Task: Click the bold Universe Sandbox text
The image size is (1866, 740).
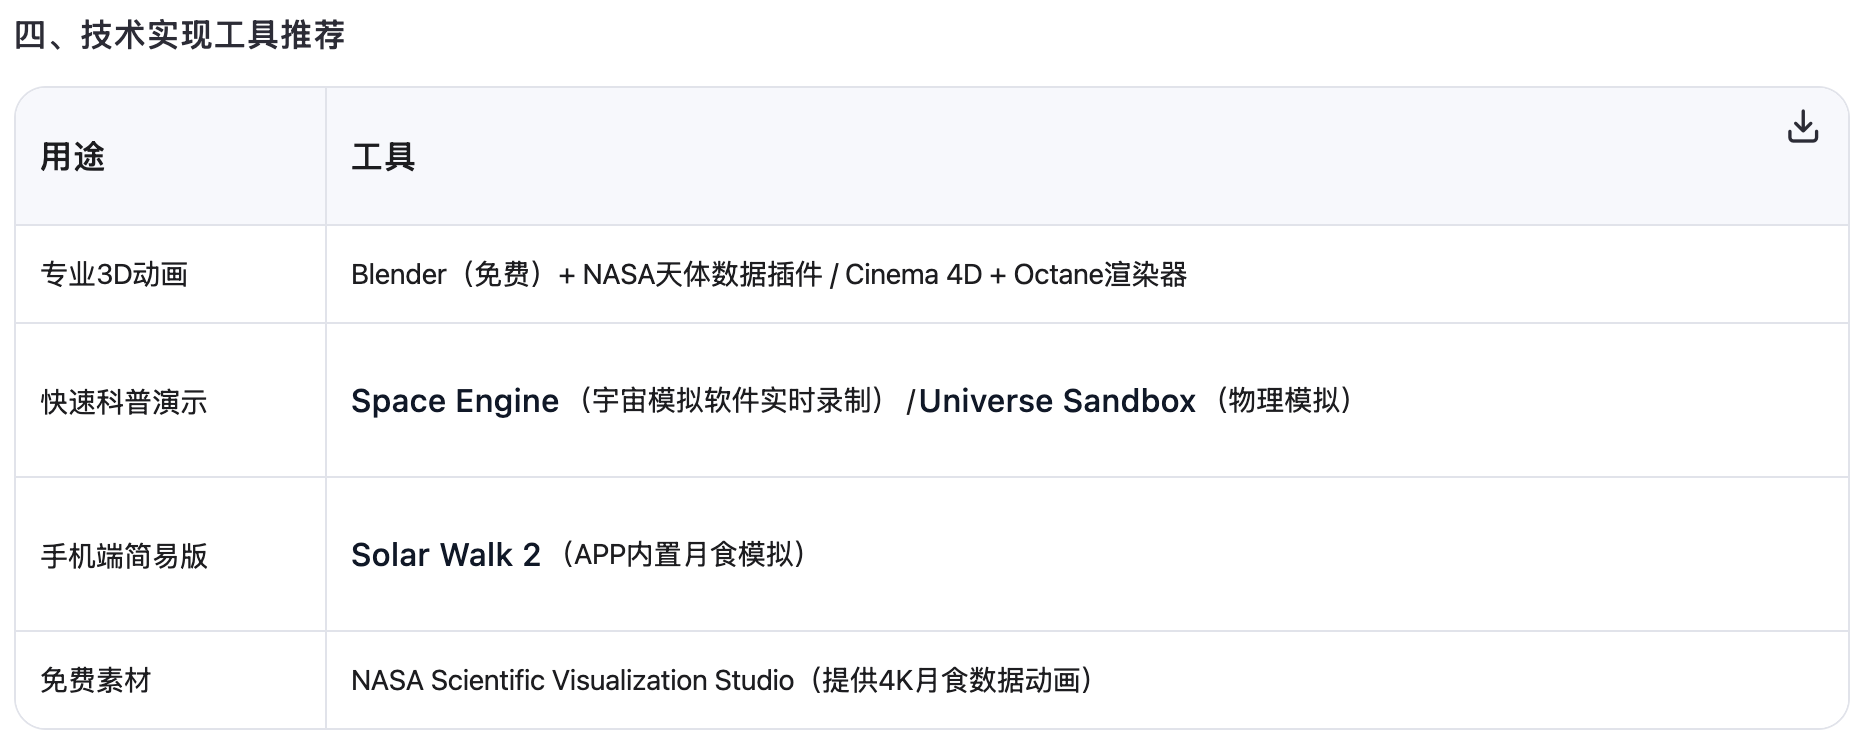Action: click(x=1057, y=401)
